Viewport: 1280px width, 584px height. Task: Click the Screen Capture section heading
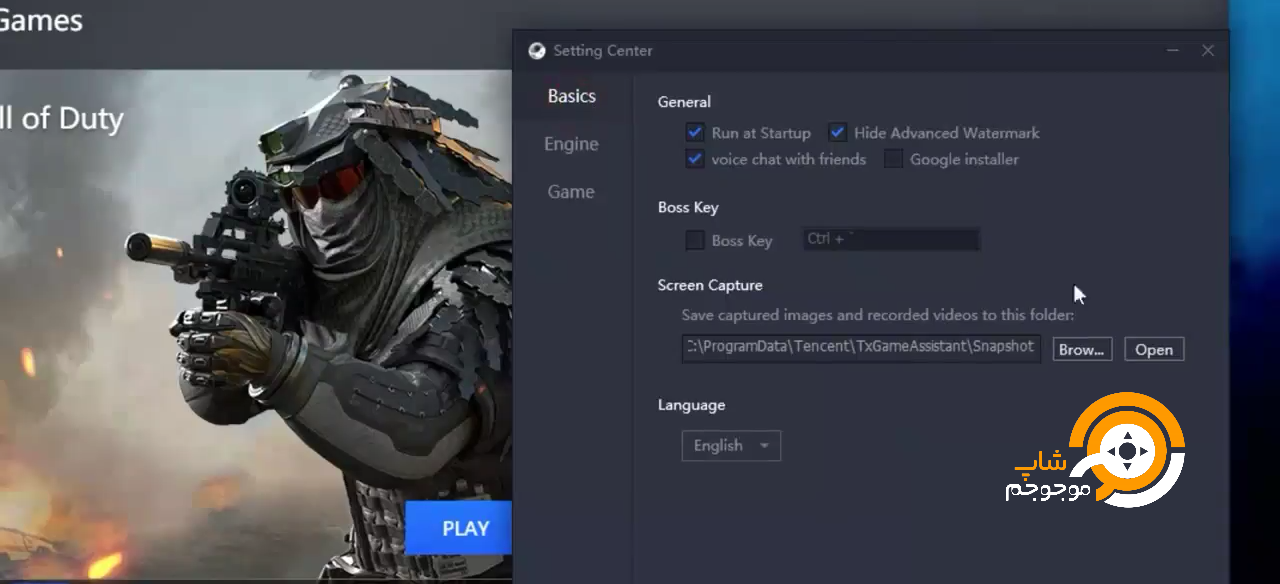coord(710,285)
